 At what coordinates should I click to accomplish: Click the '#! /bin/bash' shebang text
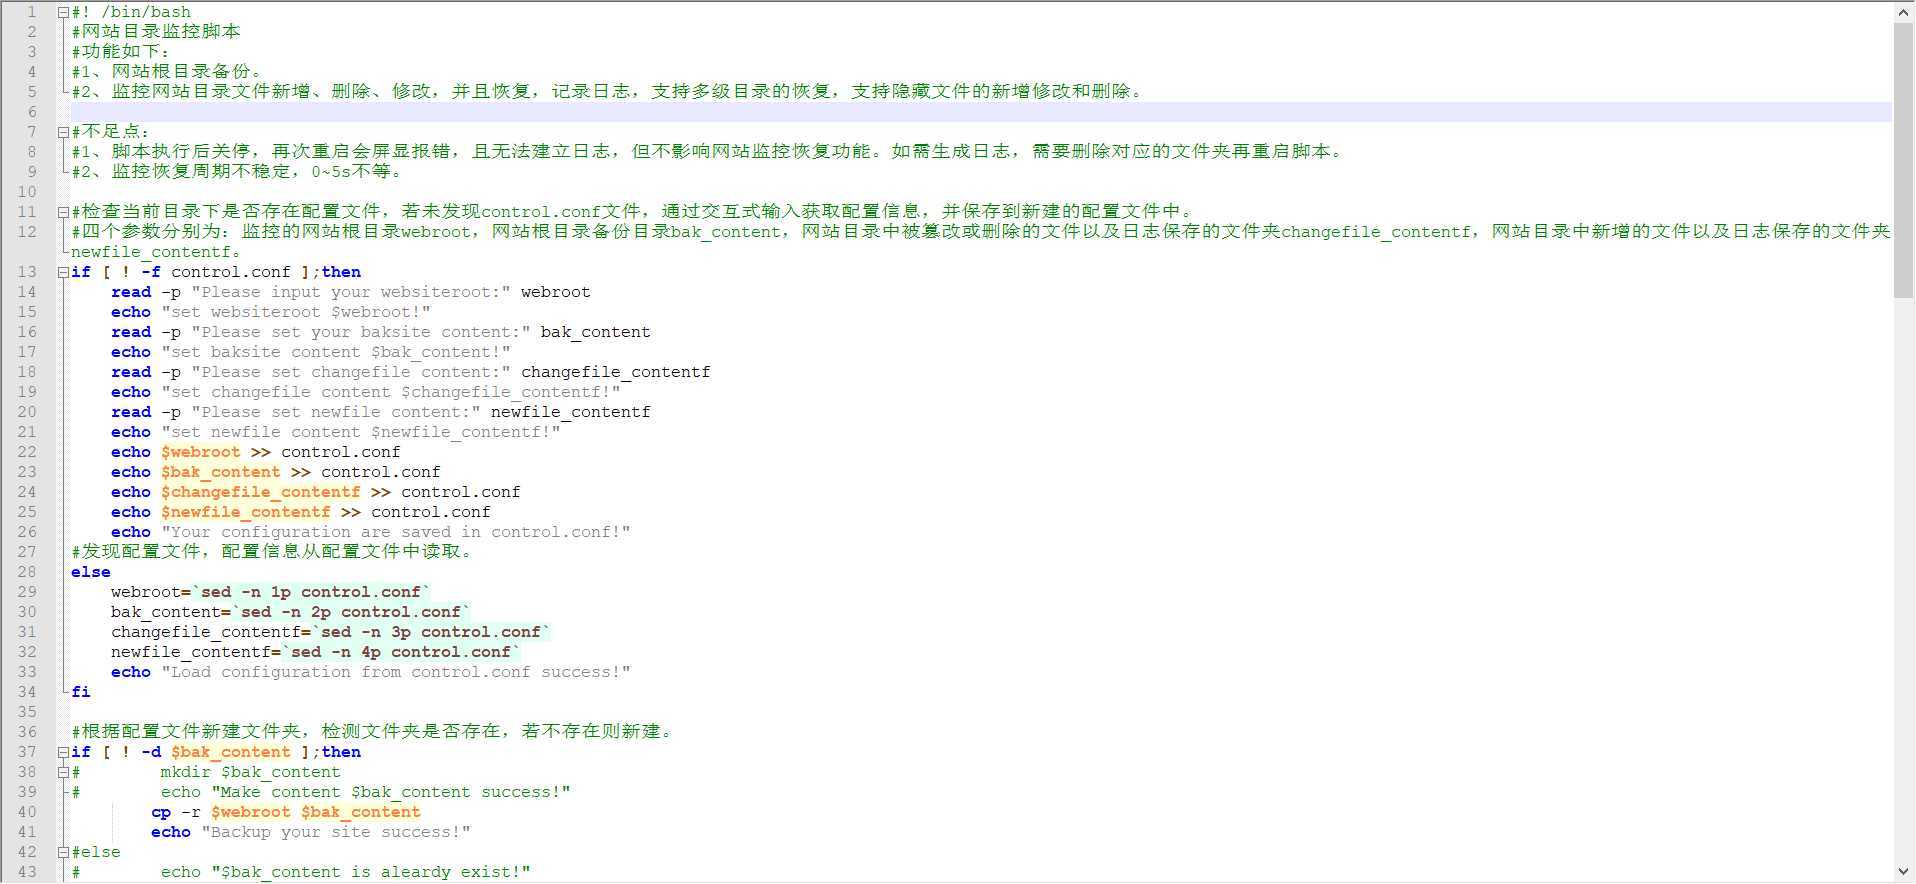(x=131, y=12)
